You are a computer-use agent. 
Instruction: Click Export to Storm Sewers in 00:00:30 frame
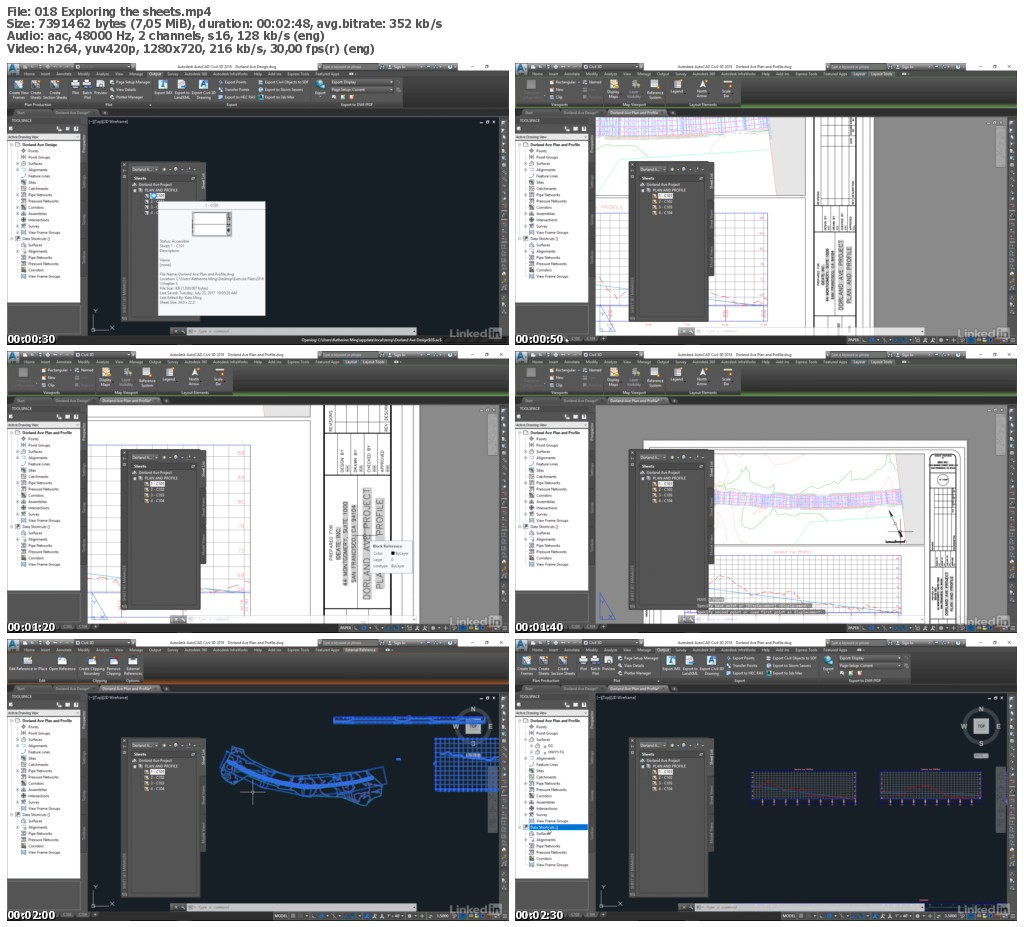click(281, 89)
